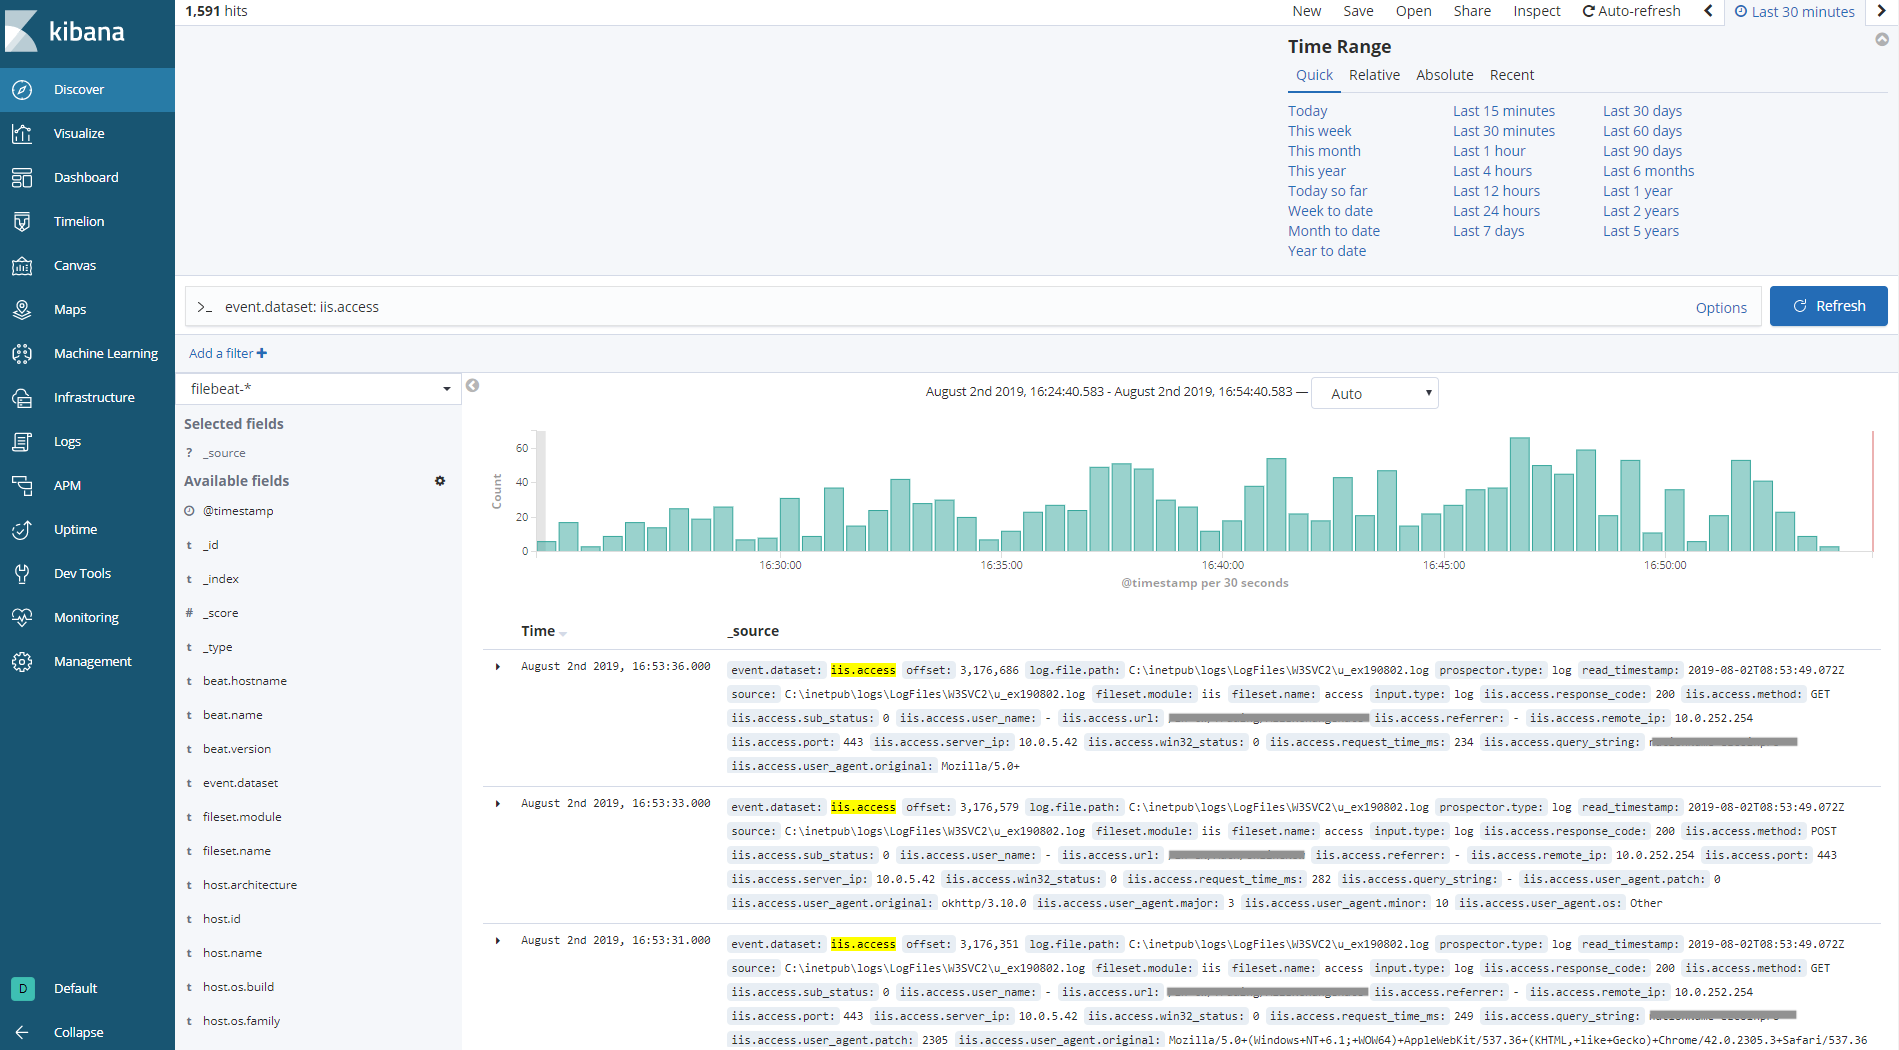Collapse the fields sidebar arrow

472,386
